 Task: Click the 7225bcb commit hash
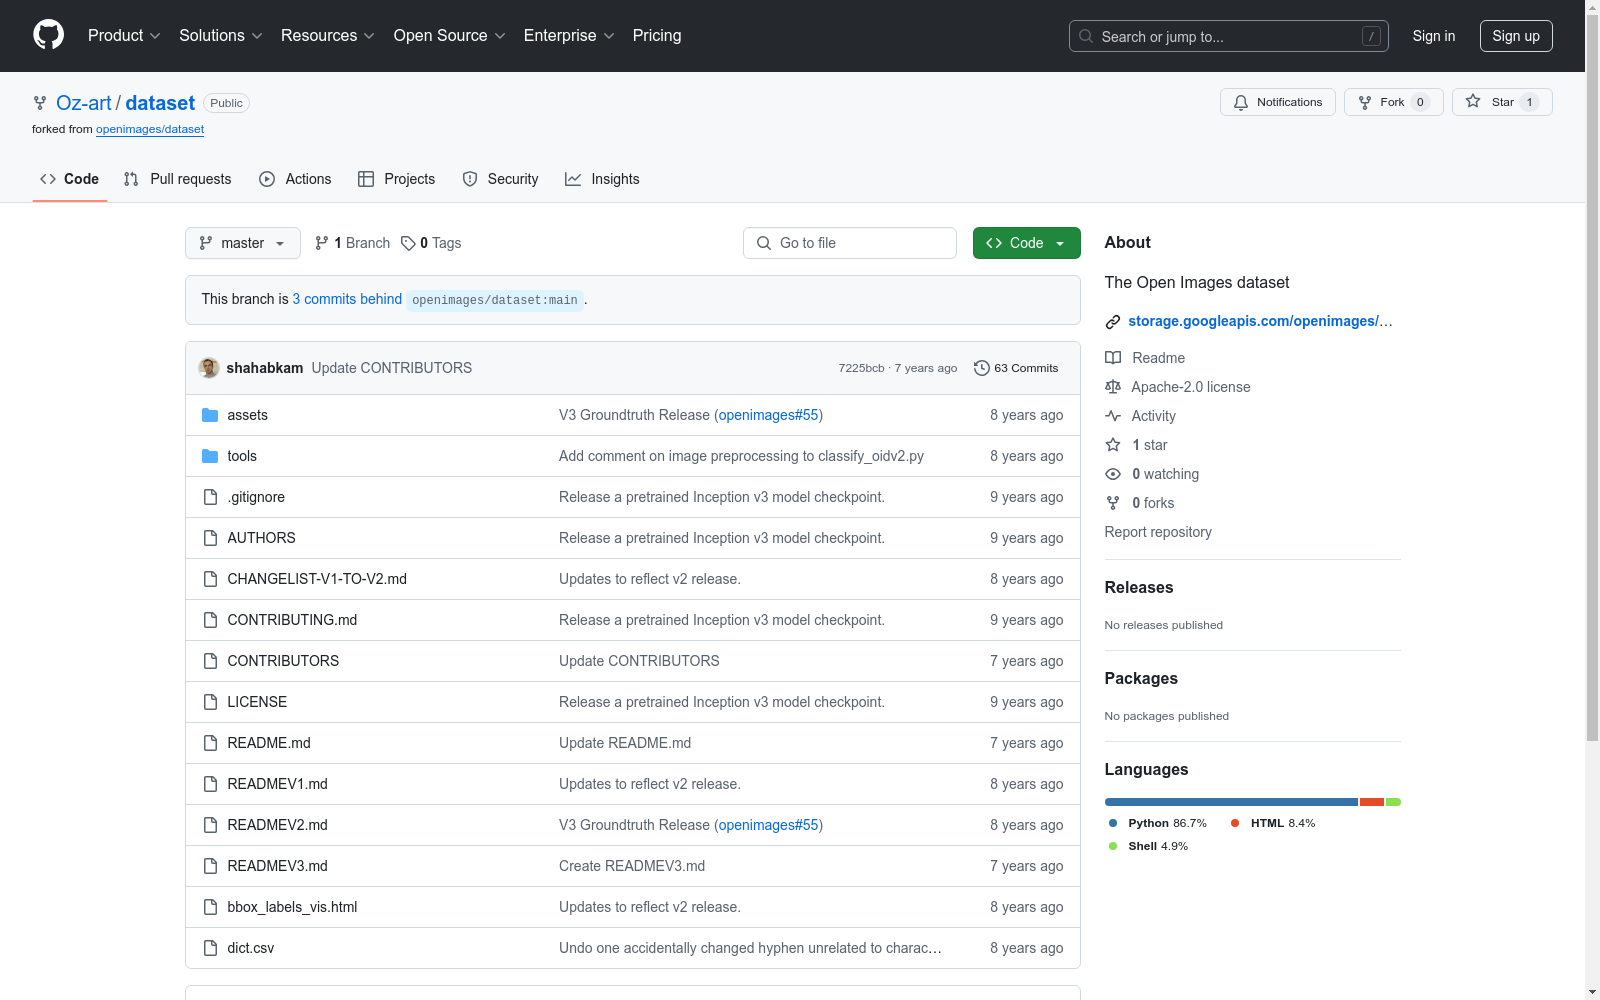(x=861, y=368)
